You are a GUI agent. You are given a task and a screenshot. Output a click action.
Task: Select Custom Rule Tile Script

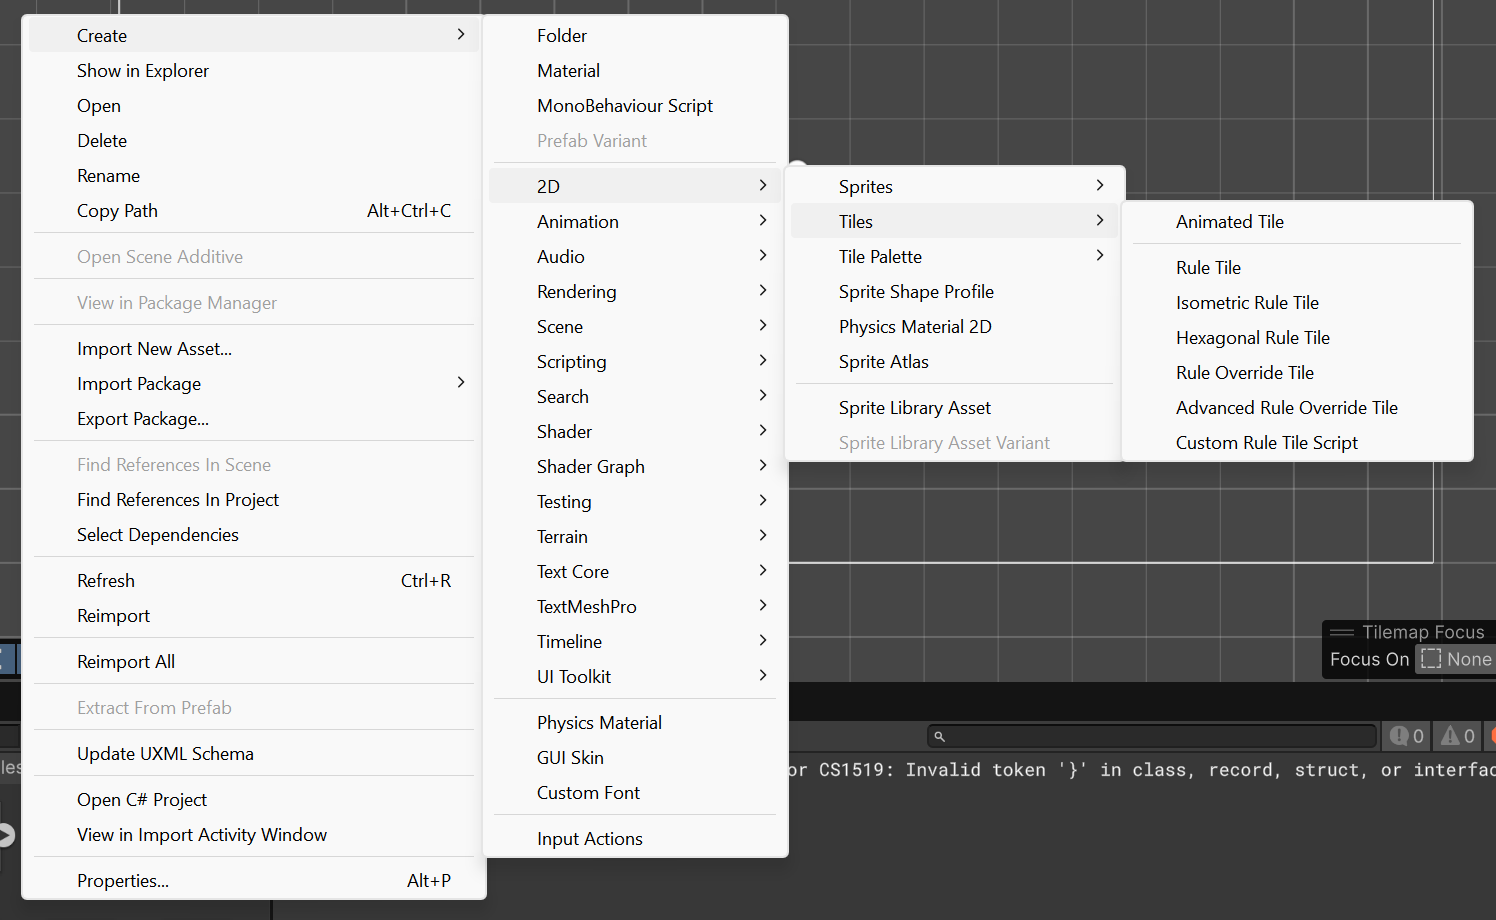(1266, 443)
